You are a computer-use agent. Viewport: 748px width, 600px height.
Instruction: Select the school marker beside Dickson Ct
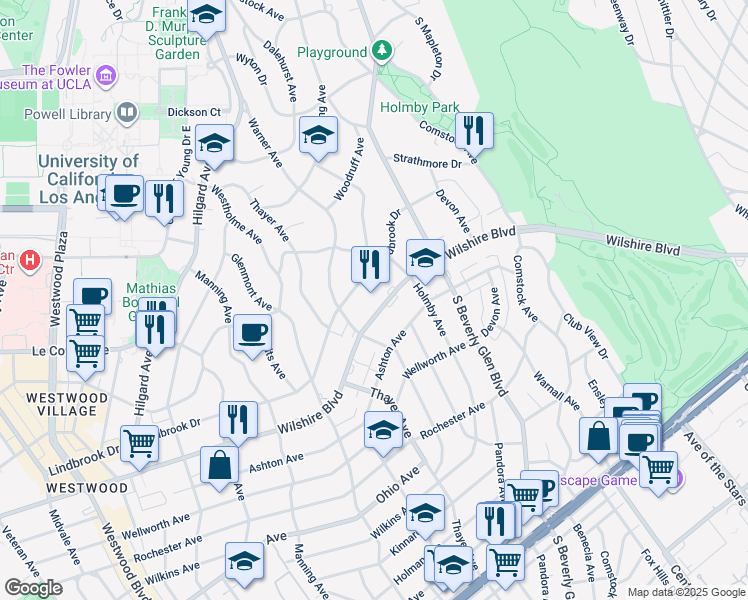coord(214,144)
